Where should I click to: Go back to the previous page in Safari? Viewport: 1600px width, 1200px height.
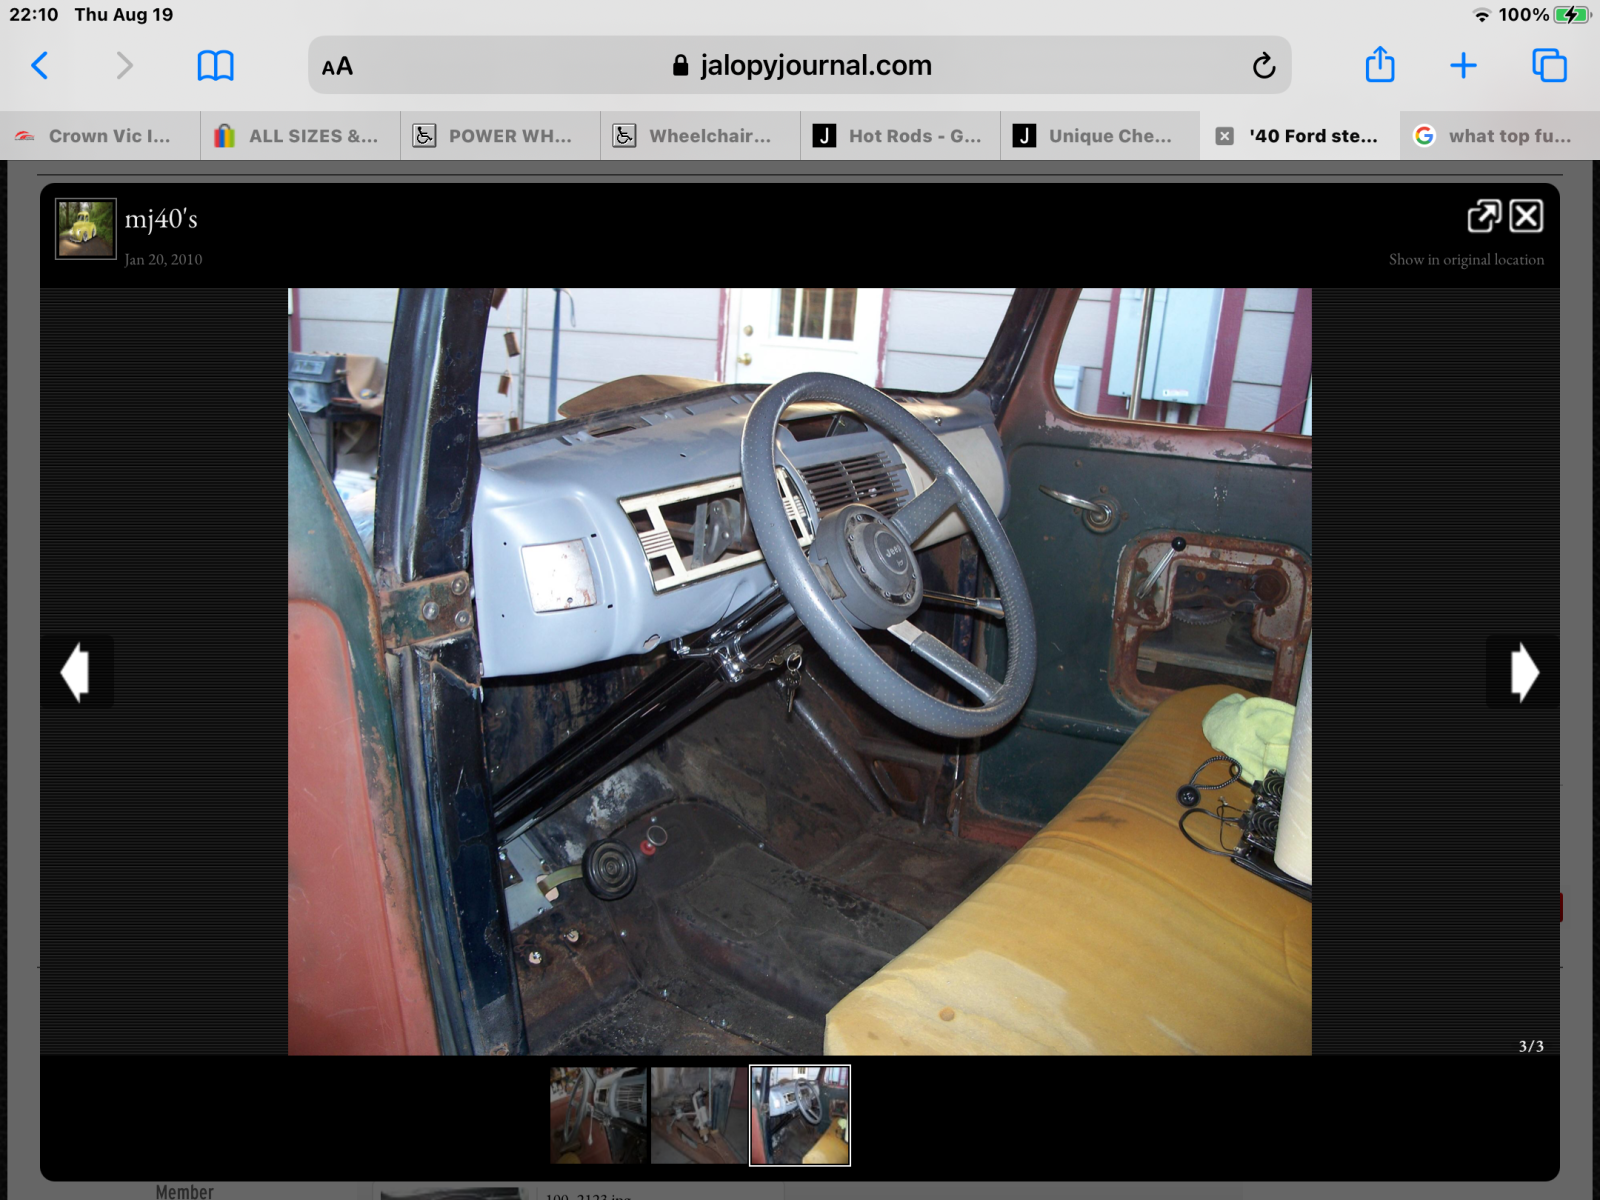(x=40, y=66)
